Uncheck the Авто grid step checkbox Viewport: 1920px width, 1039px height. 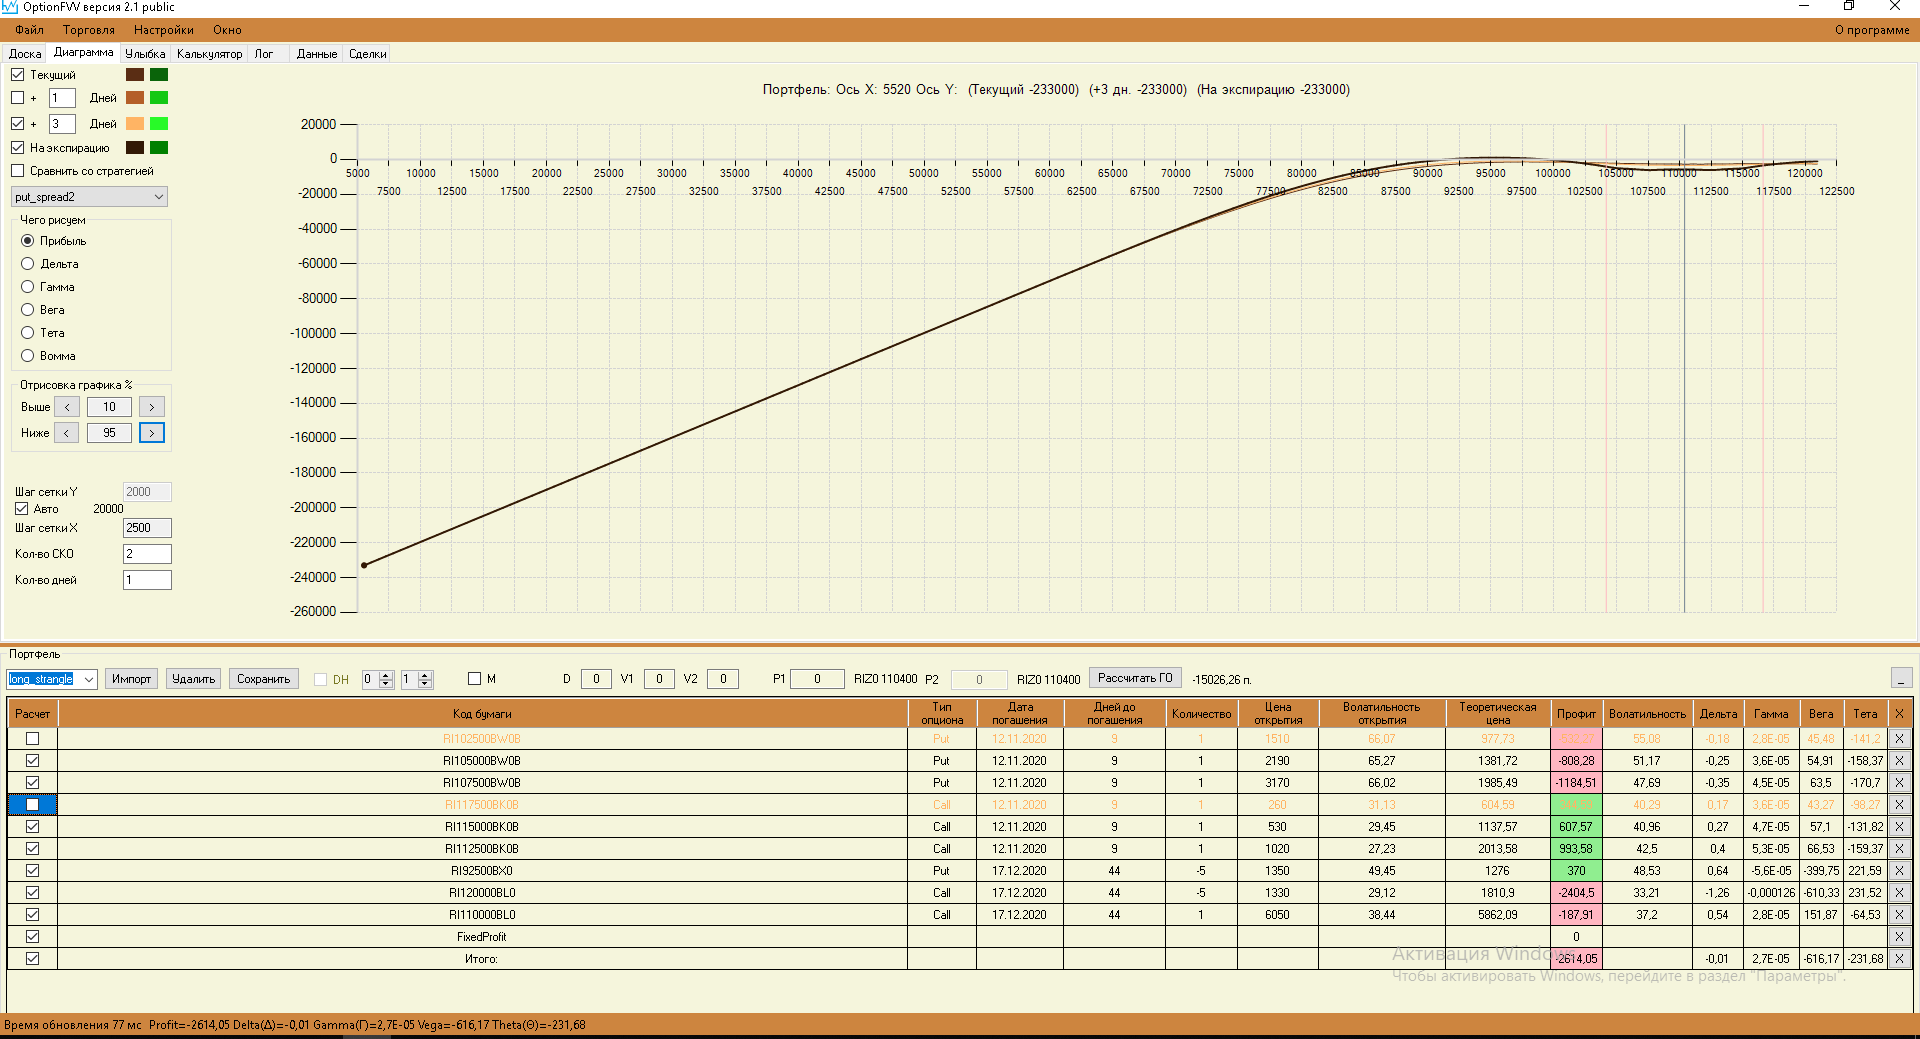22,509
